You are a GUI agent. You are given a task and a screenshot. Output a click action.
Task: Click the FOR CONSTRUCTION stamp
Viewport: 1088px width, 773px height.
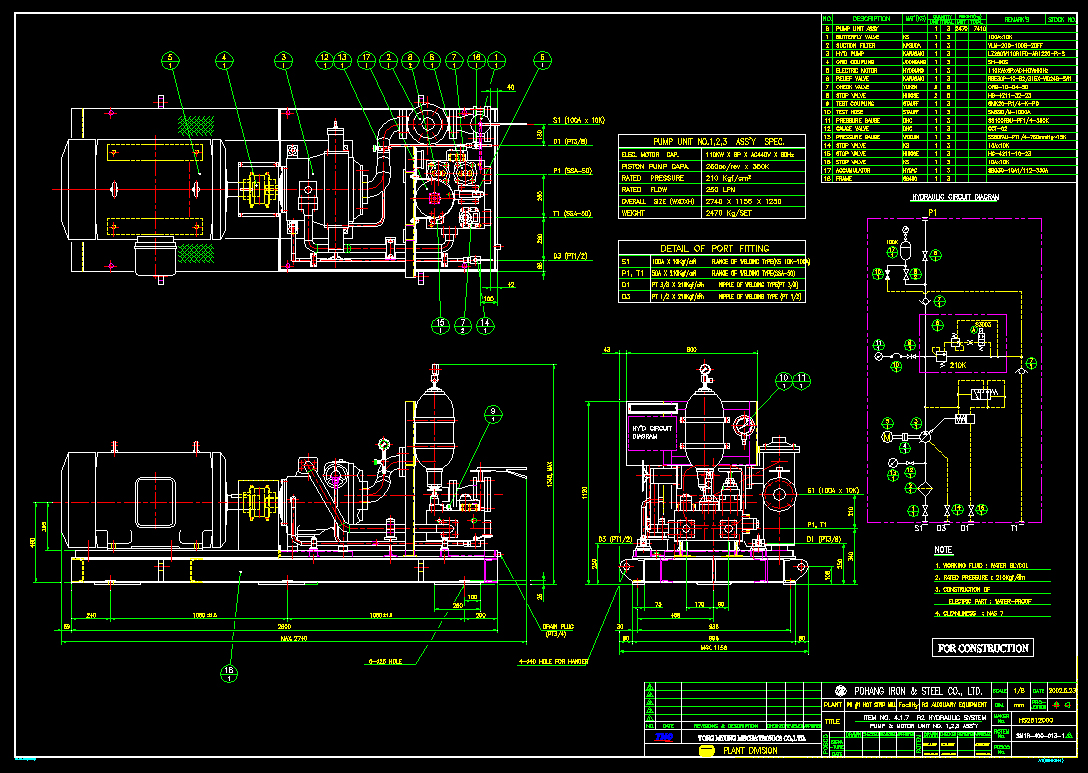click(x=982, y=648)
